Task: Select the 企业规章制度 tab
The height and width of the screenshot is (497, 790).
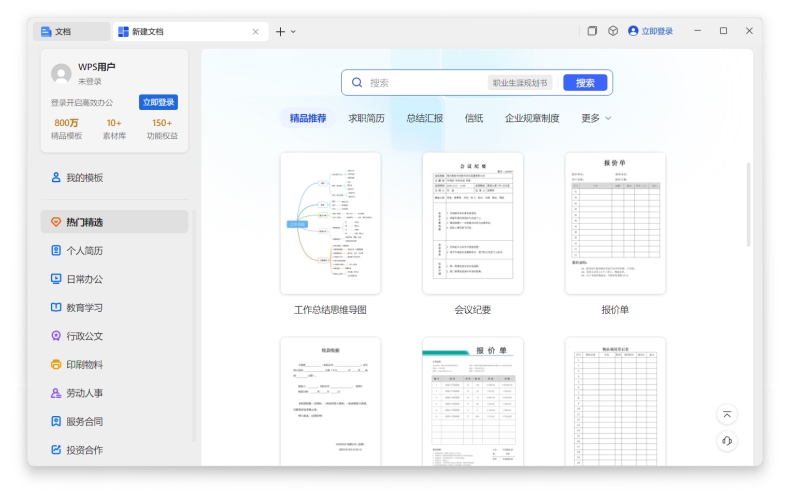Action: [532, 118]
